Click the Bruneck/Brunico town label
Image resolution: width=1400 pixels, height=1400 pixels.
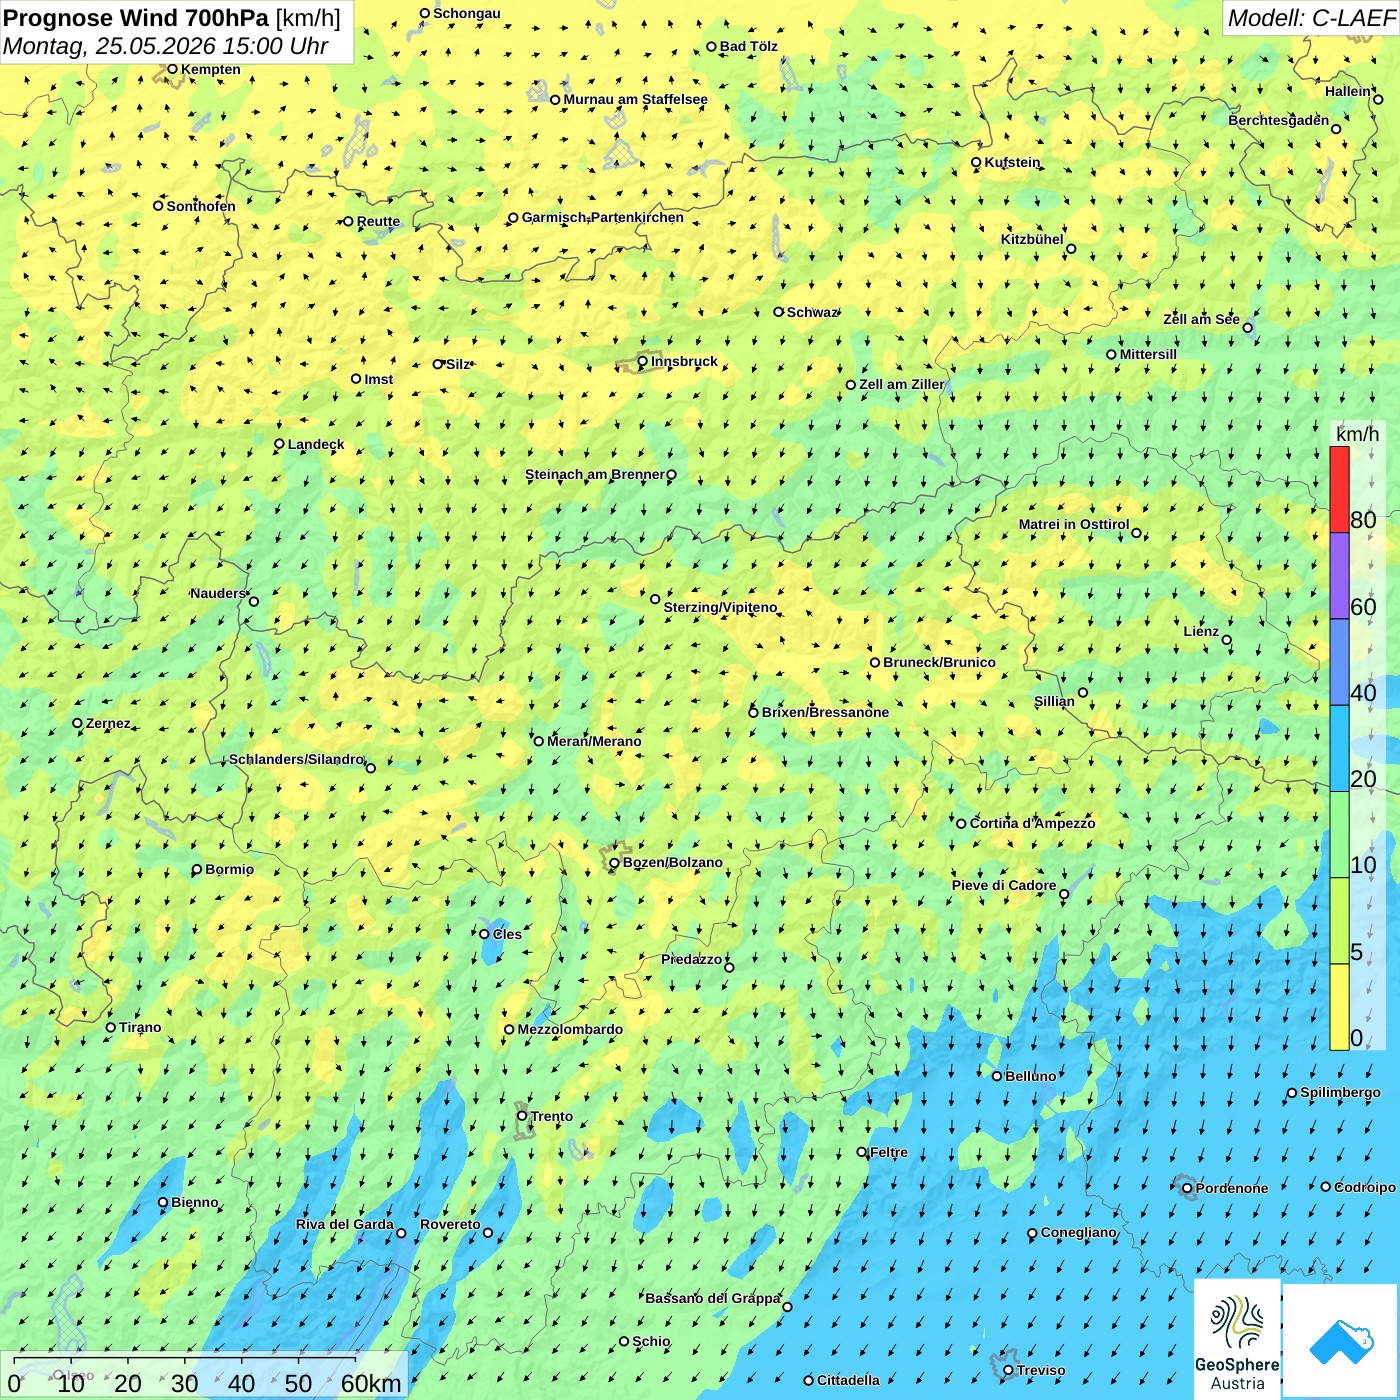pos(939,662)
